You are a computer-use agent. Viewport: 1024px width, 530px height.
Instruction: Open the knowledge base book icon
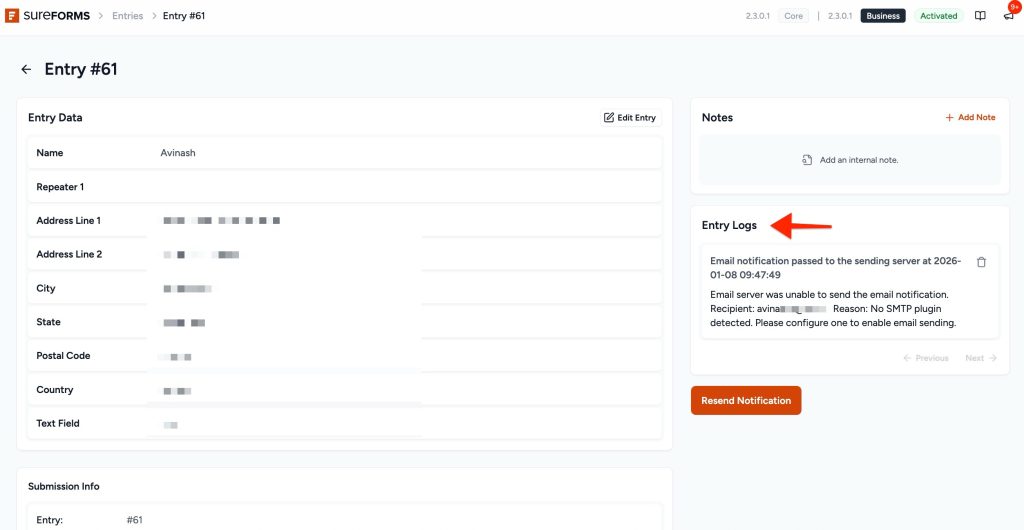[980, 16]
